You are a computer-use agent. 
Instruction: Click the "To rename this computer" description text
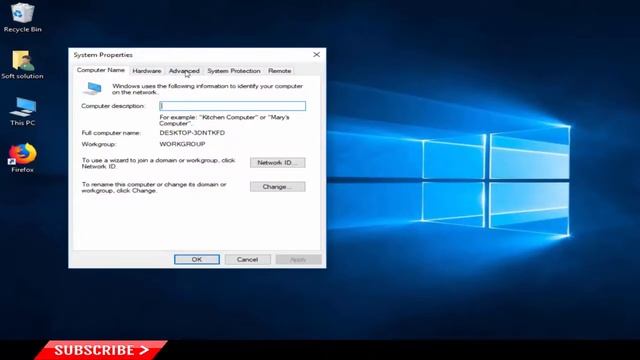pos(154,187)
